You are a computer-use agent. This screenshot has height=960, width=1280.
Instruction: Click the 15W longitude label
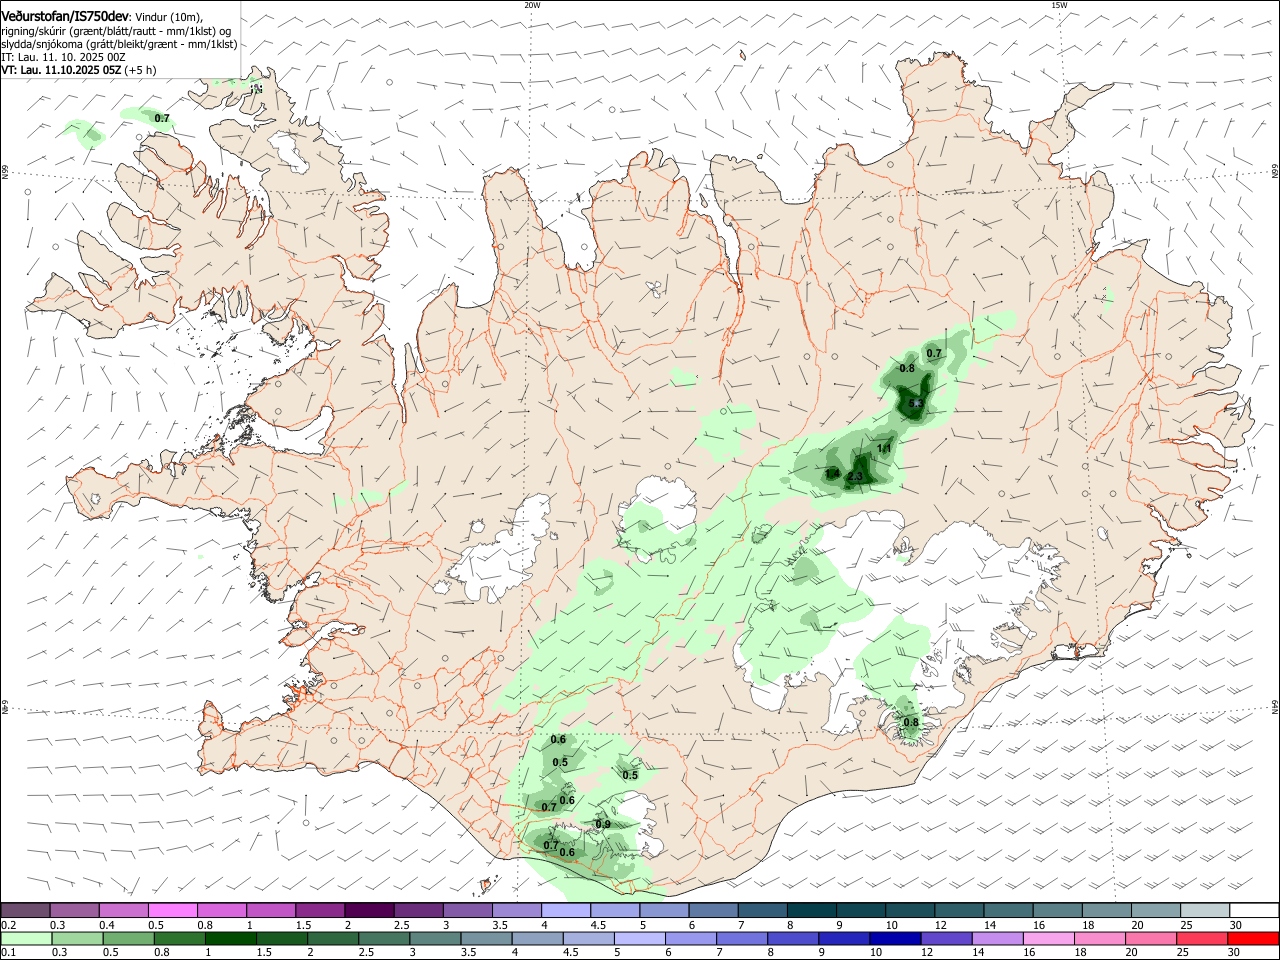coord(1059,5)
